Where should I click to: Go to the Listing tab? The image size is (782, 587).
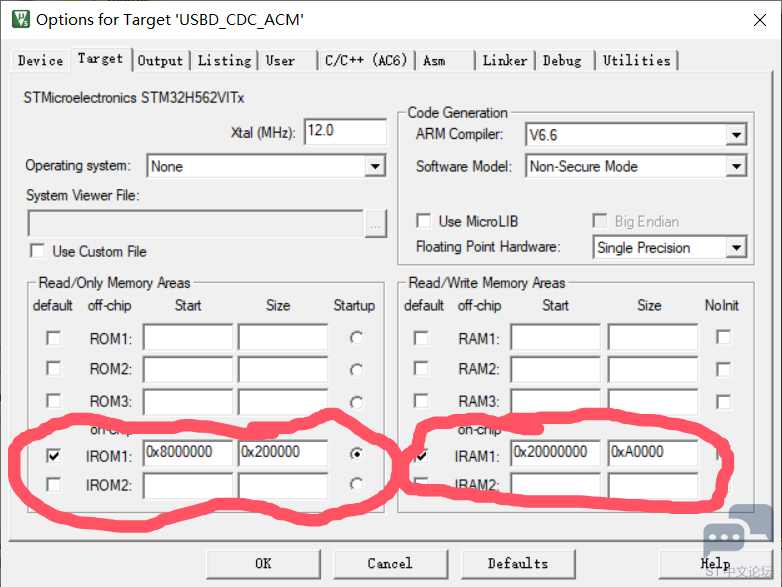click(x=224, y=61)
